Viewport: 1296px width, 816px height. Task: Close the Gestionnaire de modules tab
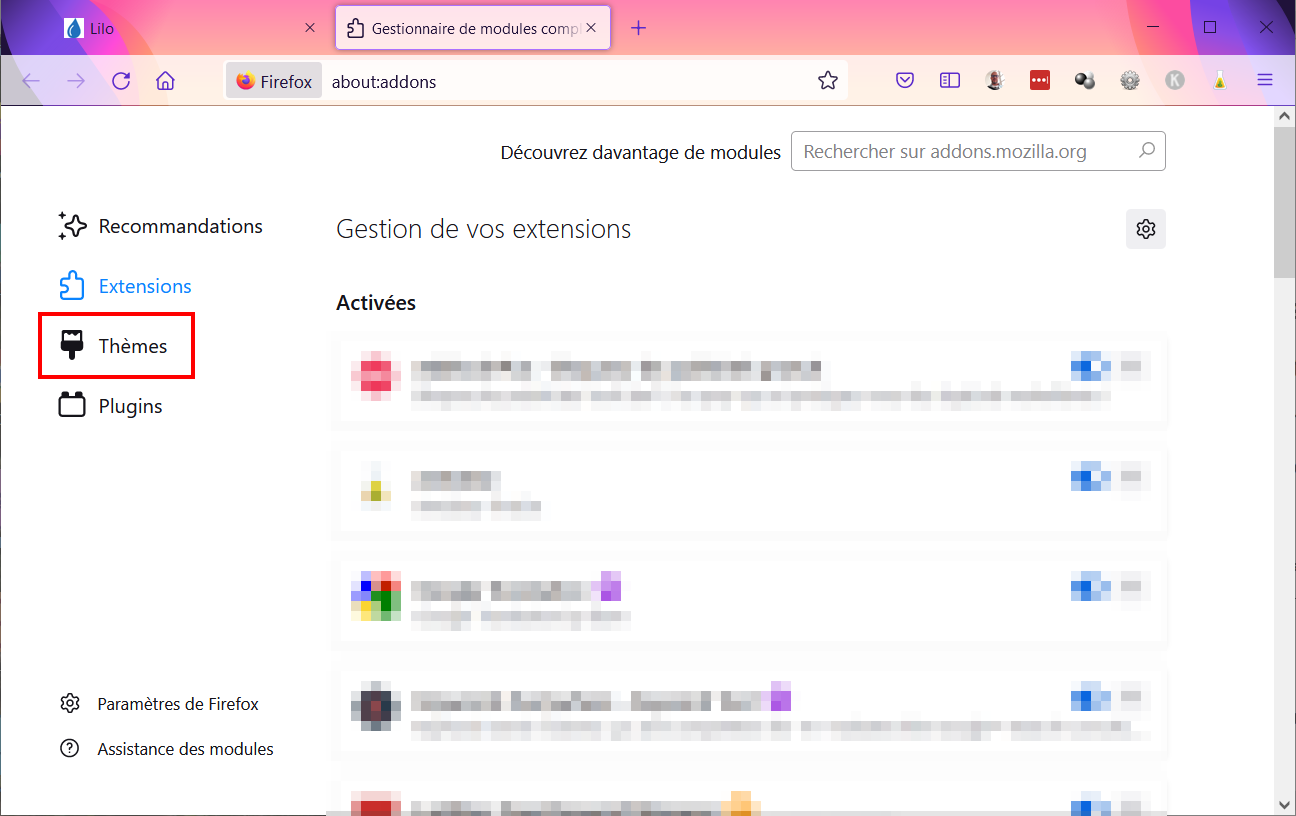[592, 28]
